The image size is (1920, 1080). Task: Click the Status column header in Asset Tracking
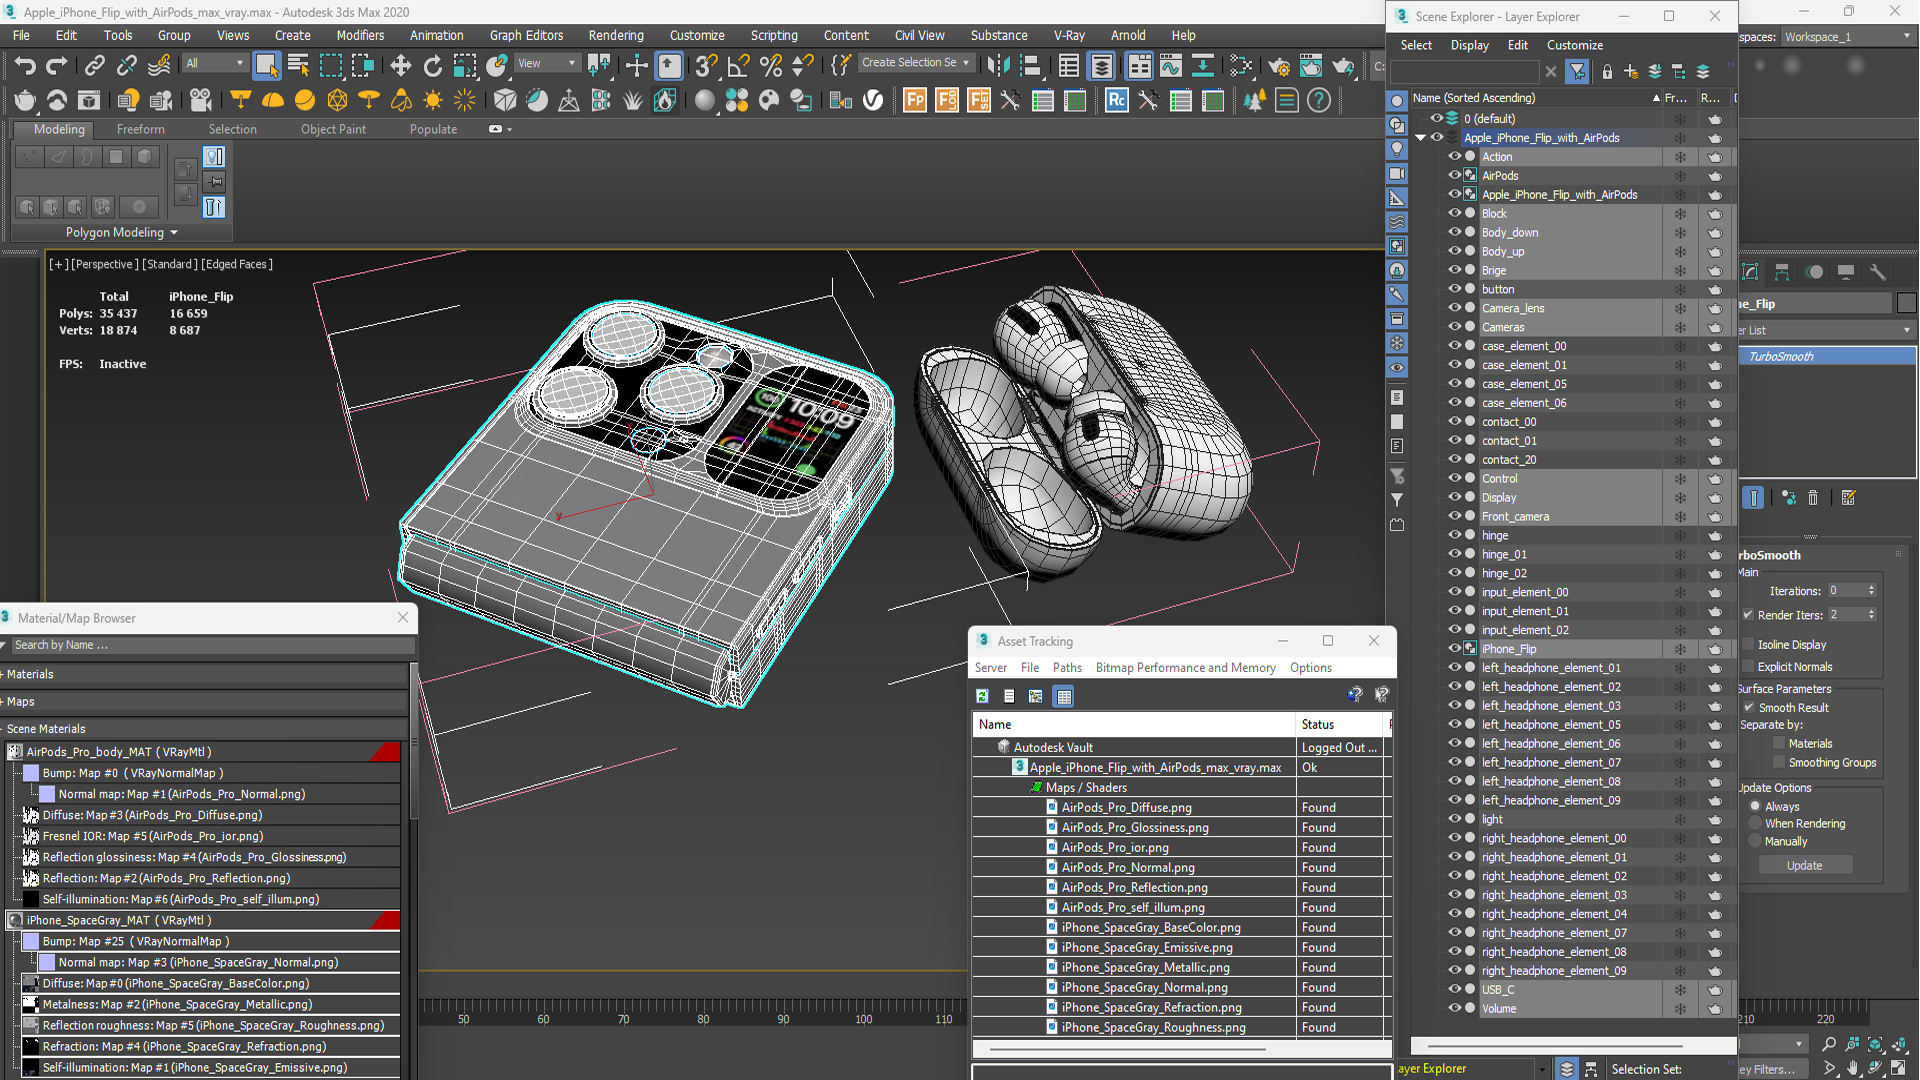click(1340, 724)
